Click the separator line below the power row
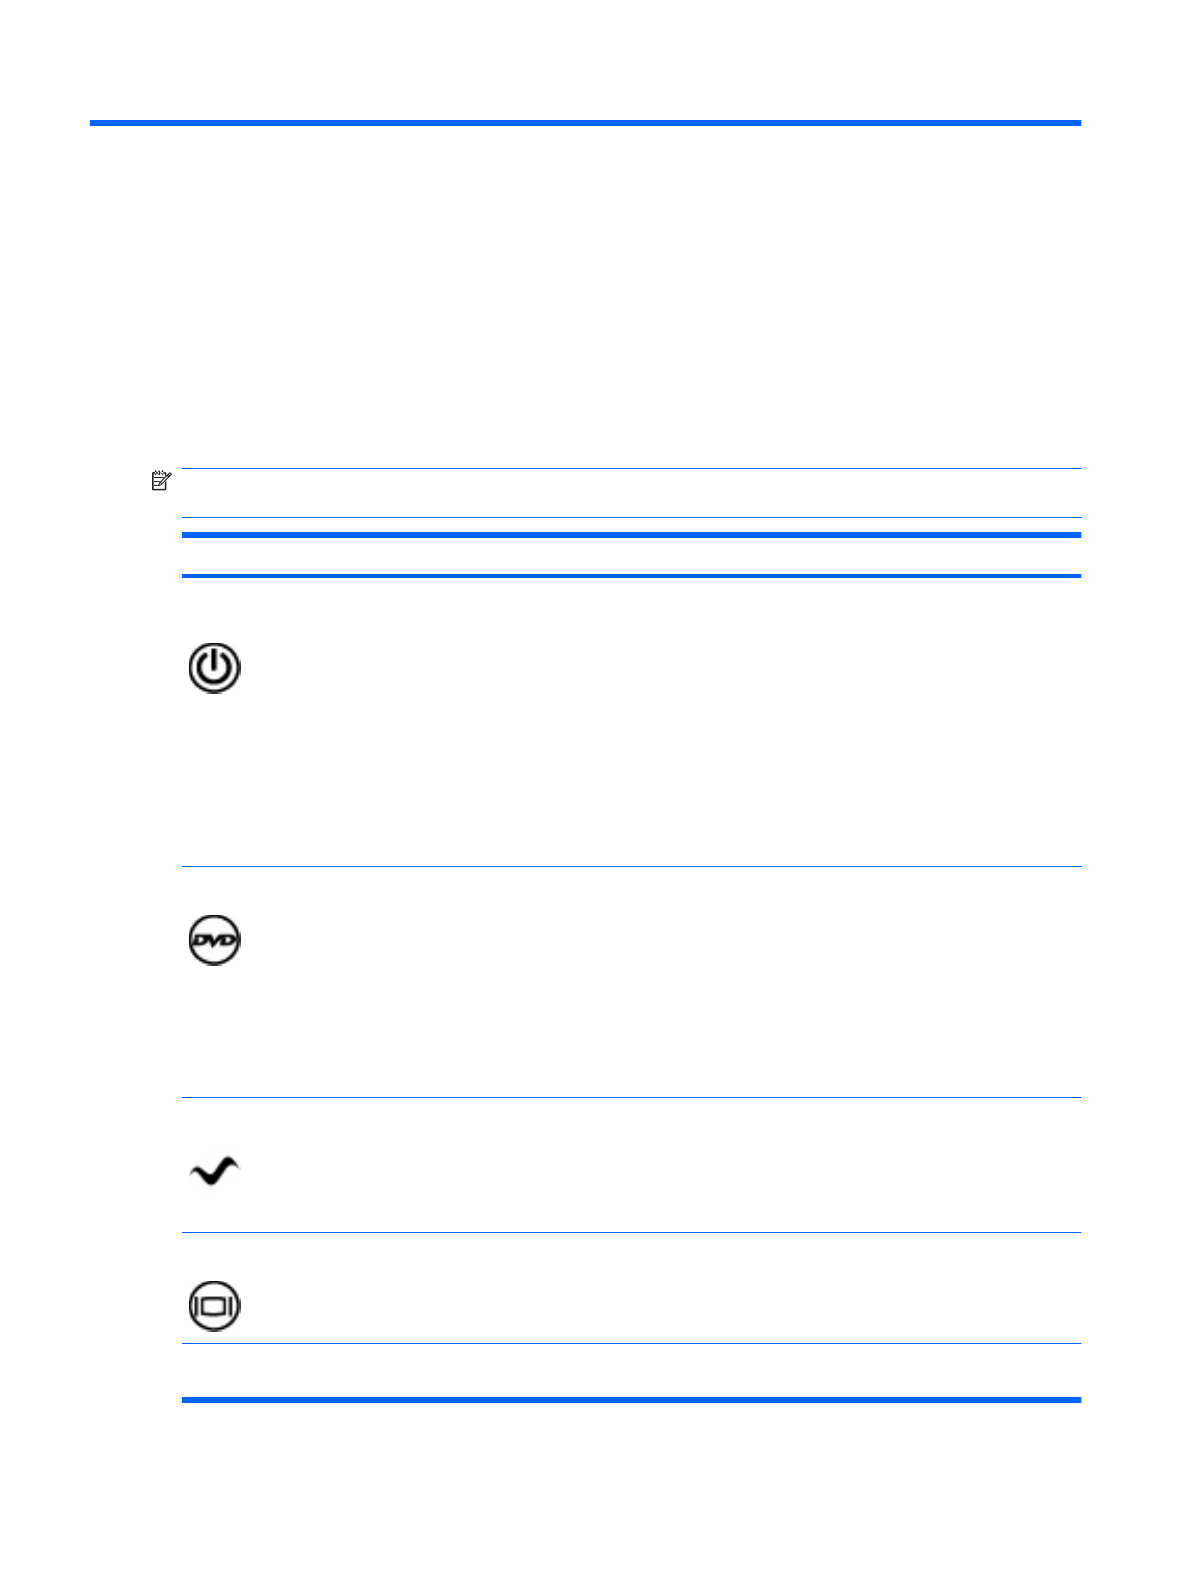The height and width of the screenshot is (1584, 1190). pos(630,867)
